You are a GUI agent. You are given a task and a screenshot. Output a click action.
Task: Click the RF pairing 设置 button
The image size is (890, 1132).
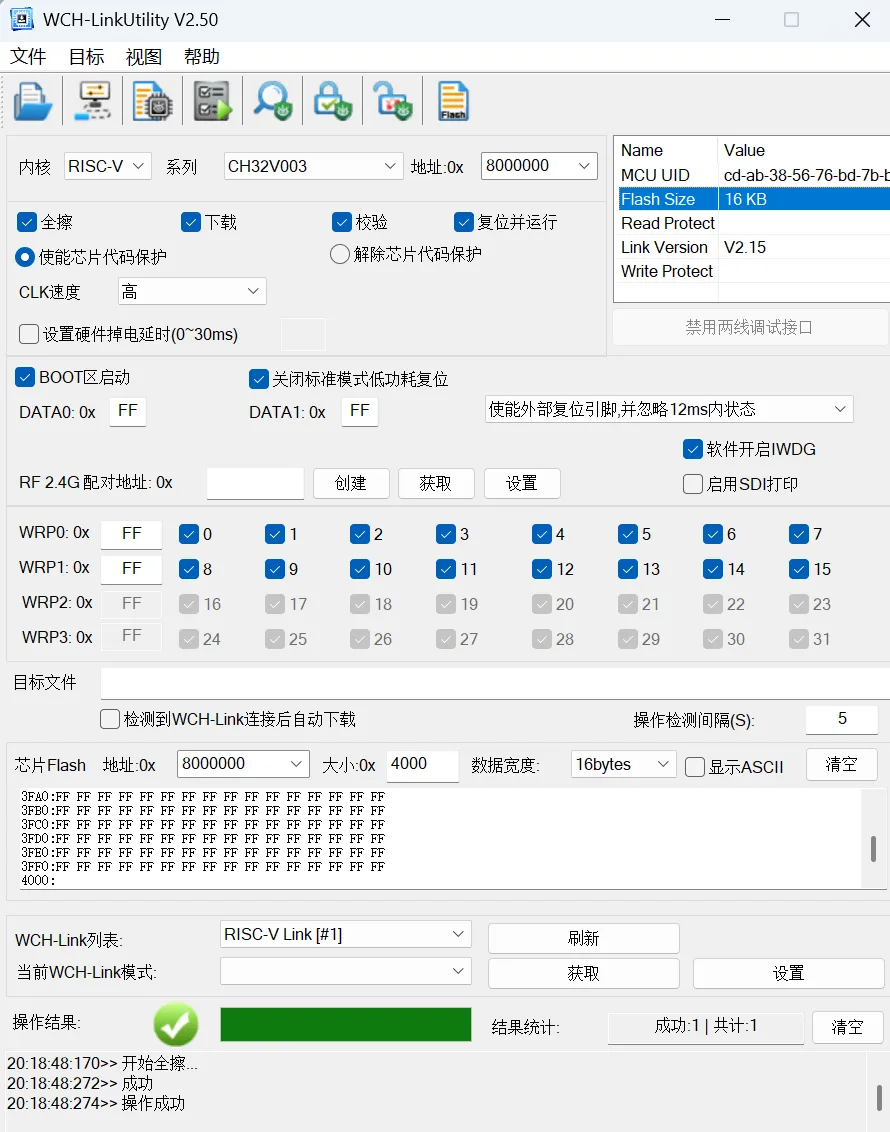pyautogui.click(x=522, y=483)
